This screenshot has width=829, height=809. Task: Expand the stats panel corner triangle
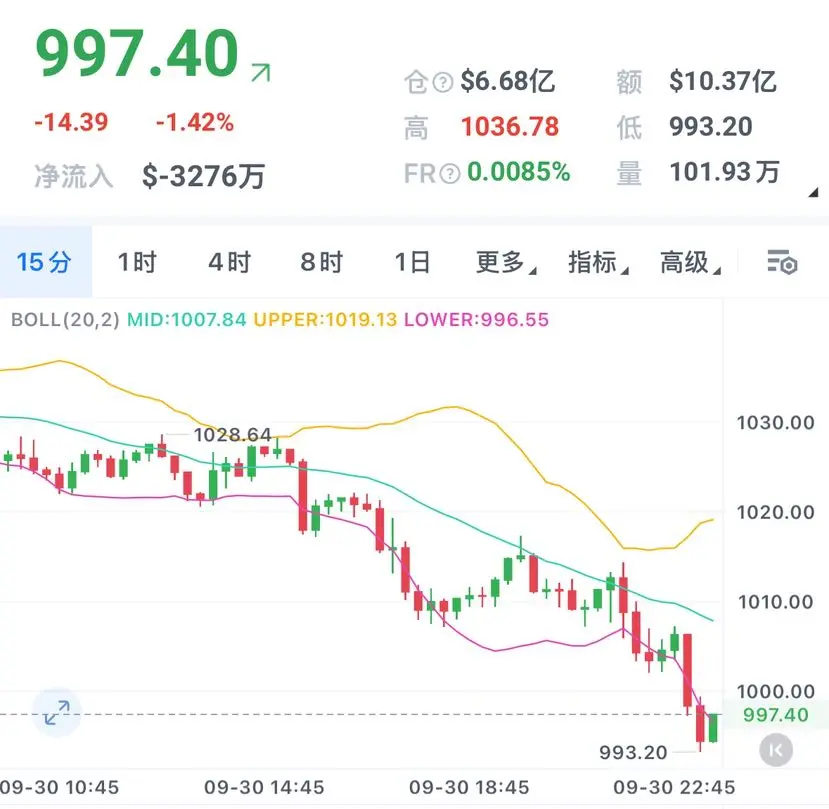point(813,192)
